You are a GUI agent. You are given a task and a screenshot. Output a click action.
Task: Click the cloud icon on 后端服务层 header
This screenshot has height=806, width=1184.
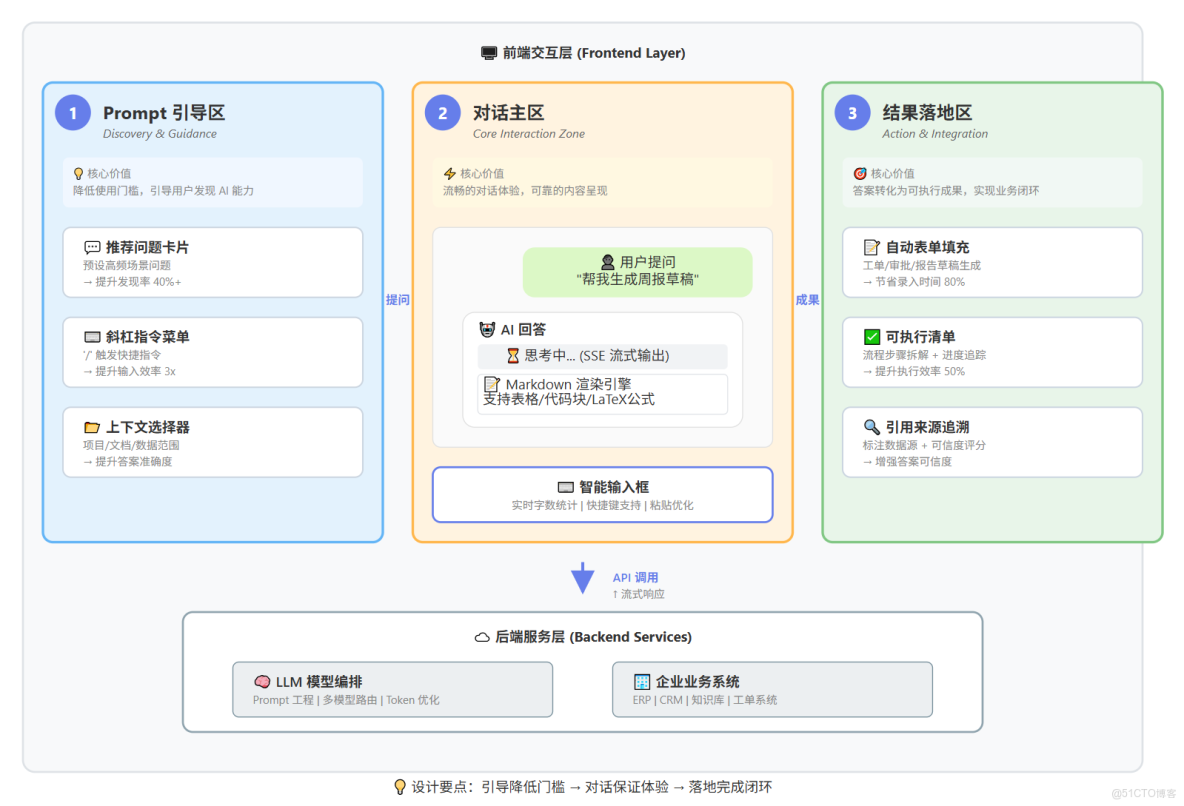coord(483,636)
